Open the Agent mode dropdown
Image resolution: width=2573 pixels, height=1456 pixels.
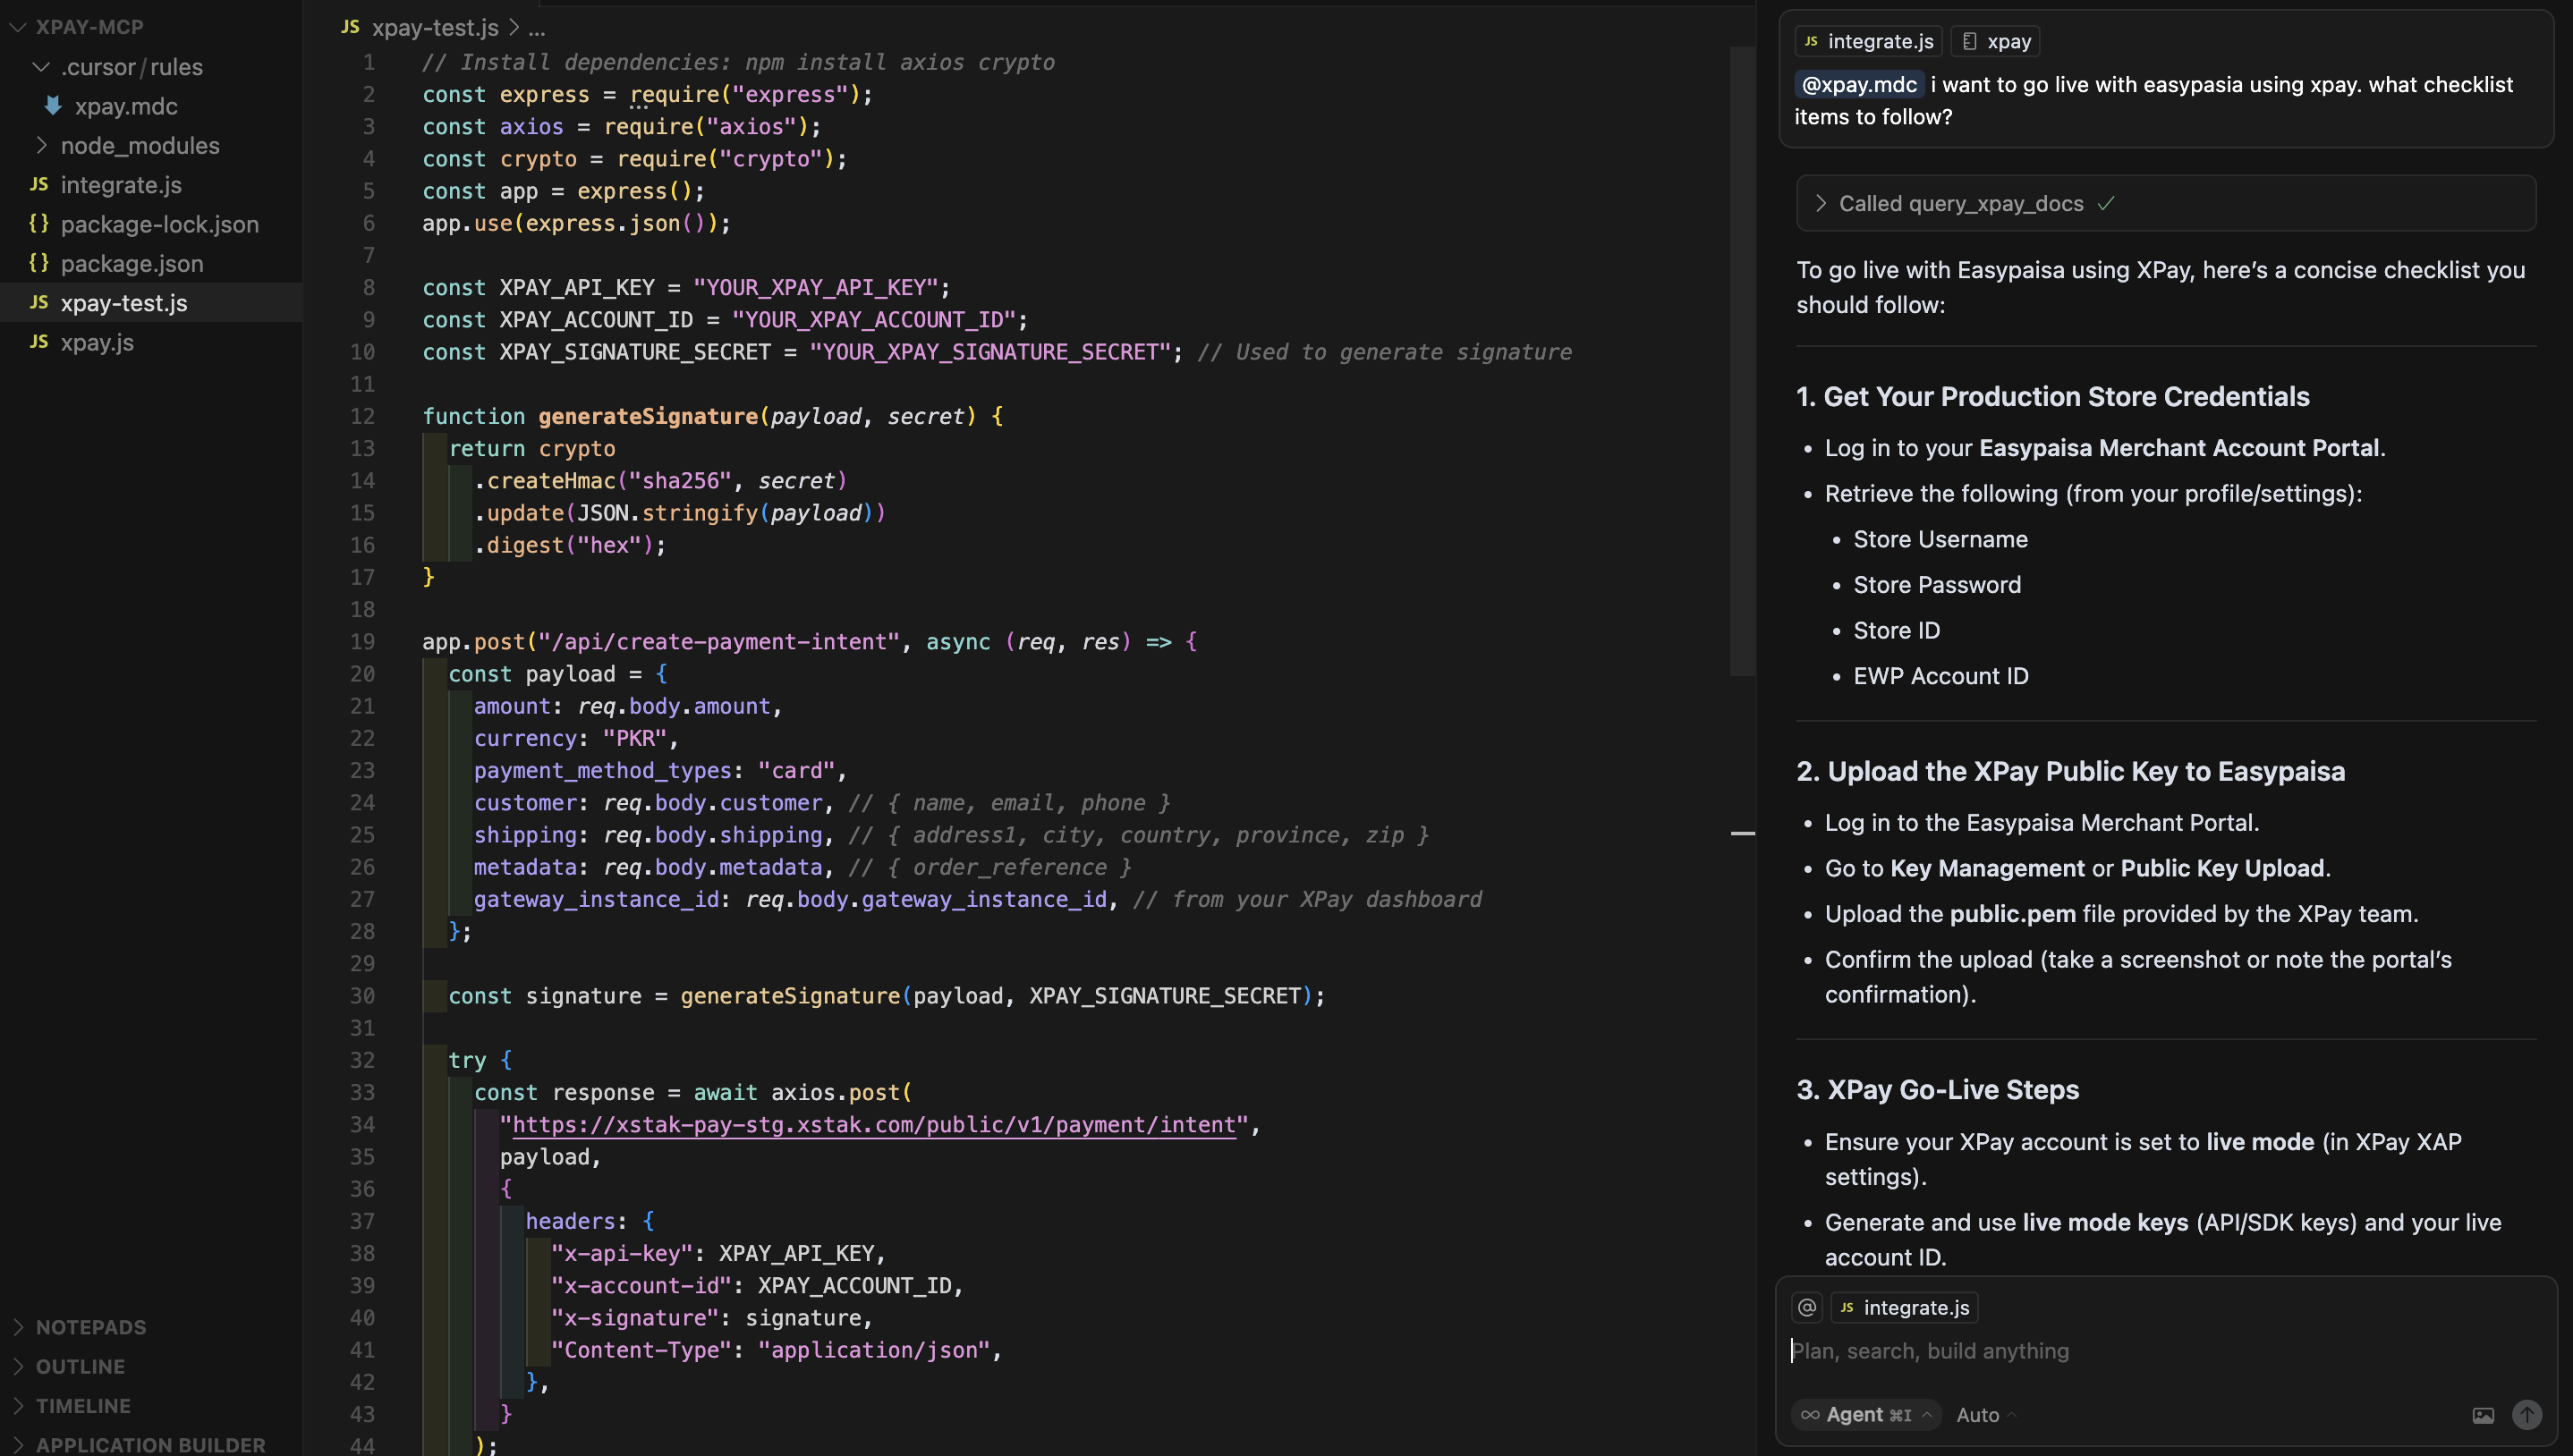point(1866,1414)
